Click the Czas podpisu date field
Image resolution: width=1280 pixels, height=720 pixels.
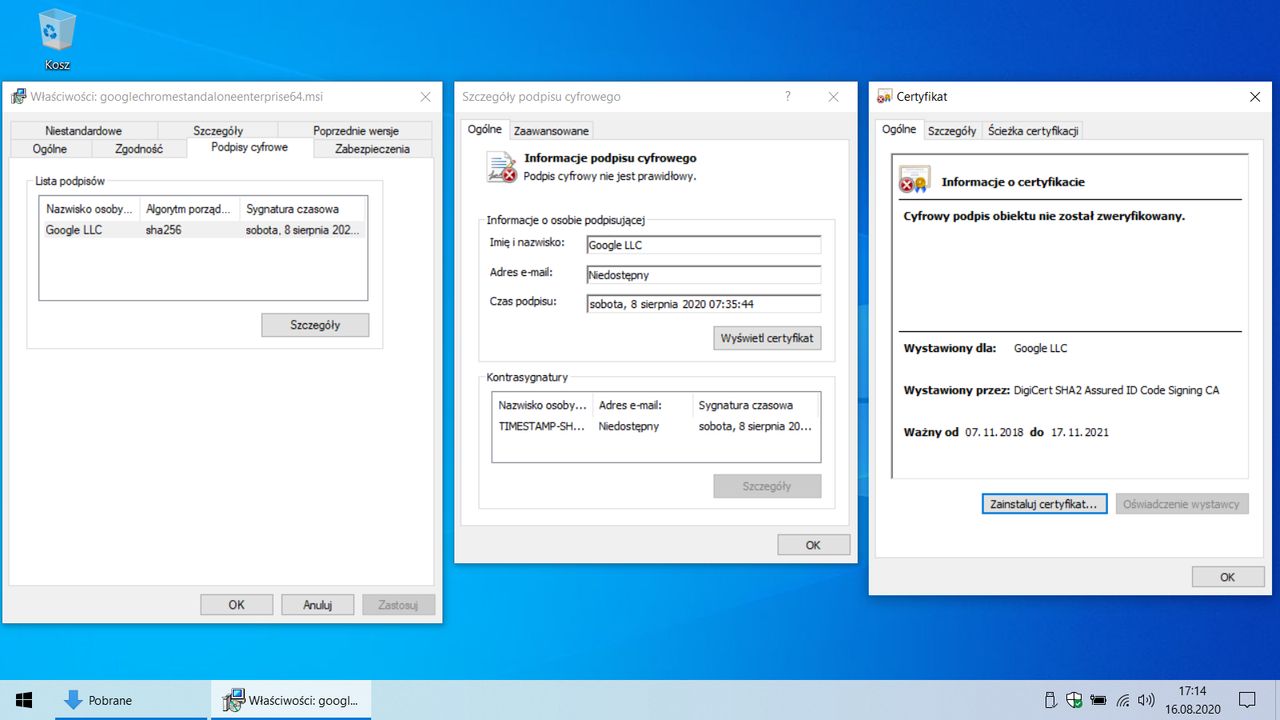point(704,304)
